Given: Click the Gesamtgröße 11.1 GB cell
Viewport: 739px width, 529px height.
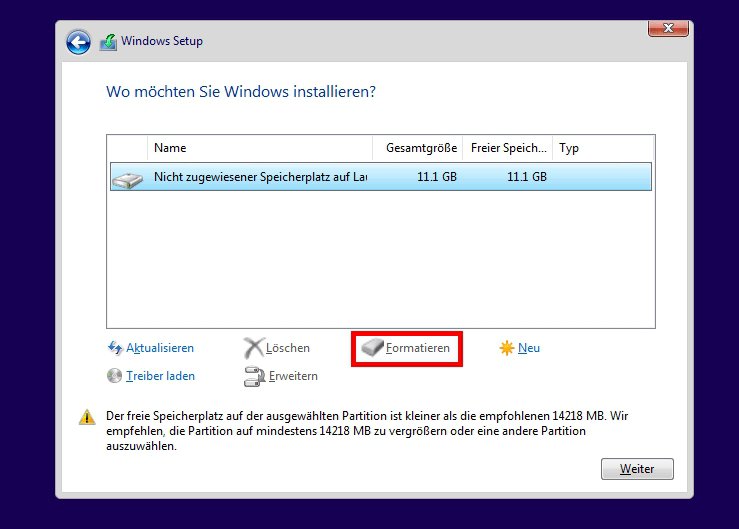Looking at the screenshot, I should click(437, 177).
